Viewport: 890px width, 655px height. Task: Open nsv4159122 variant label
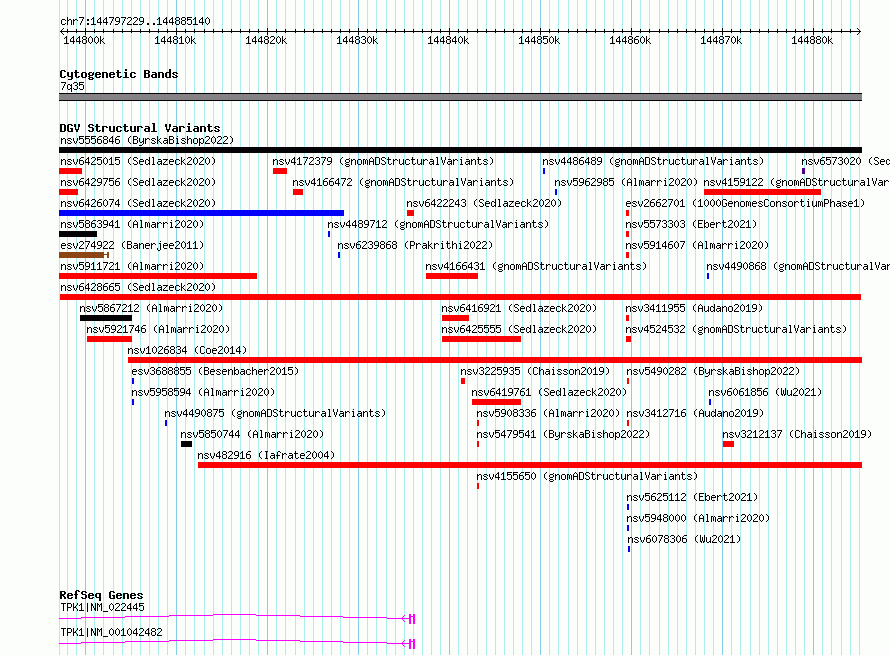tap(796, 182)
